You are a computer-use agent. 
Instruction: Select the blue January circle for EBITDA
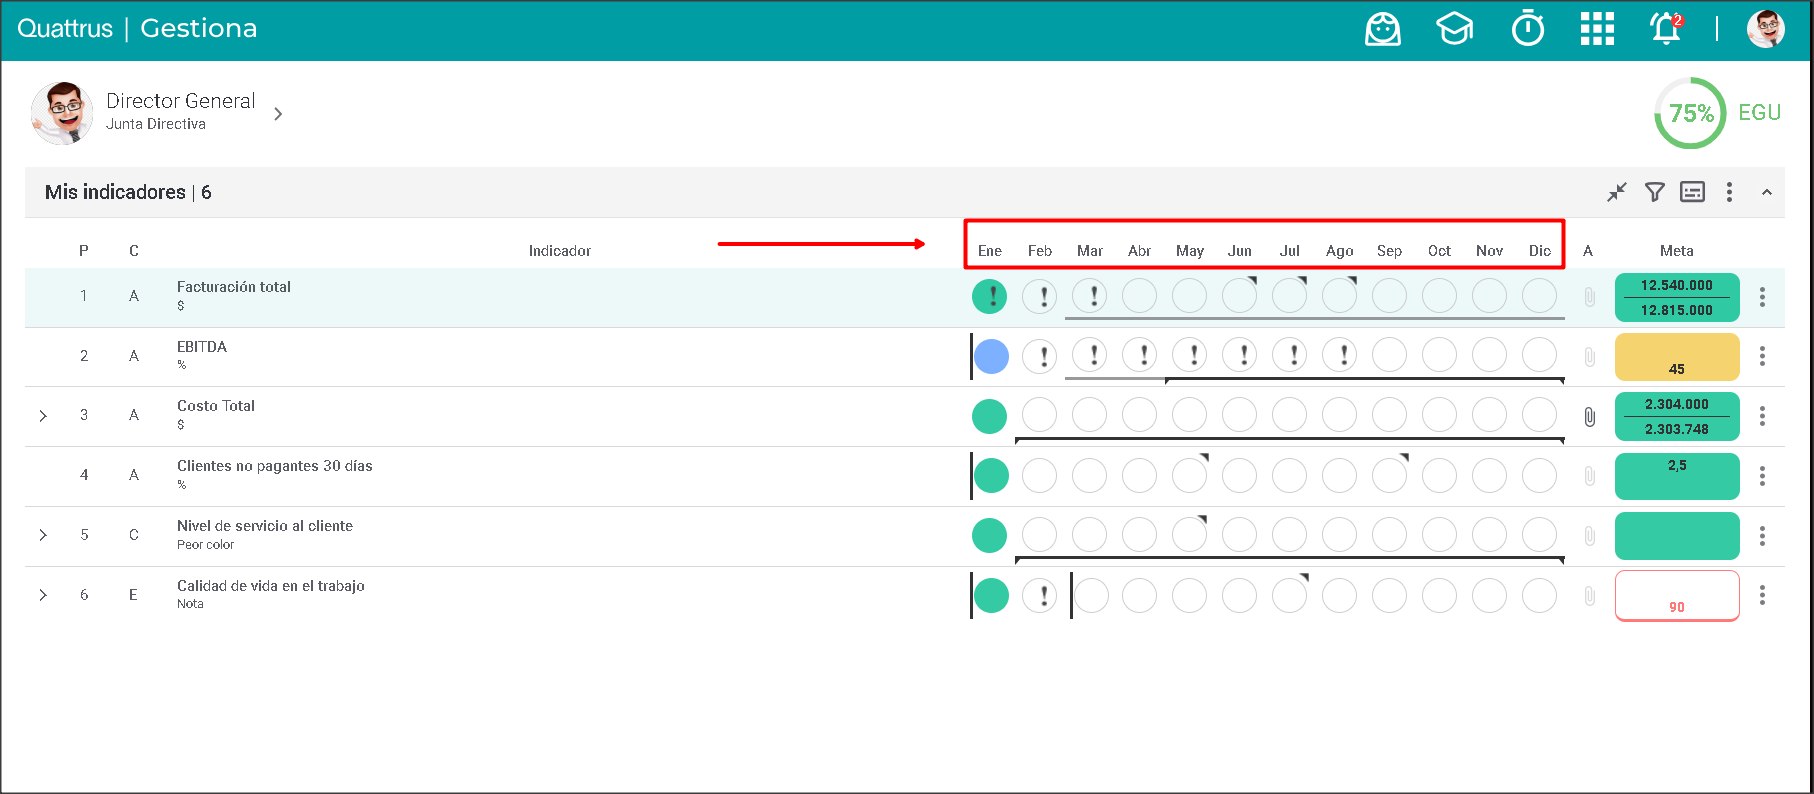991,357
